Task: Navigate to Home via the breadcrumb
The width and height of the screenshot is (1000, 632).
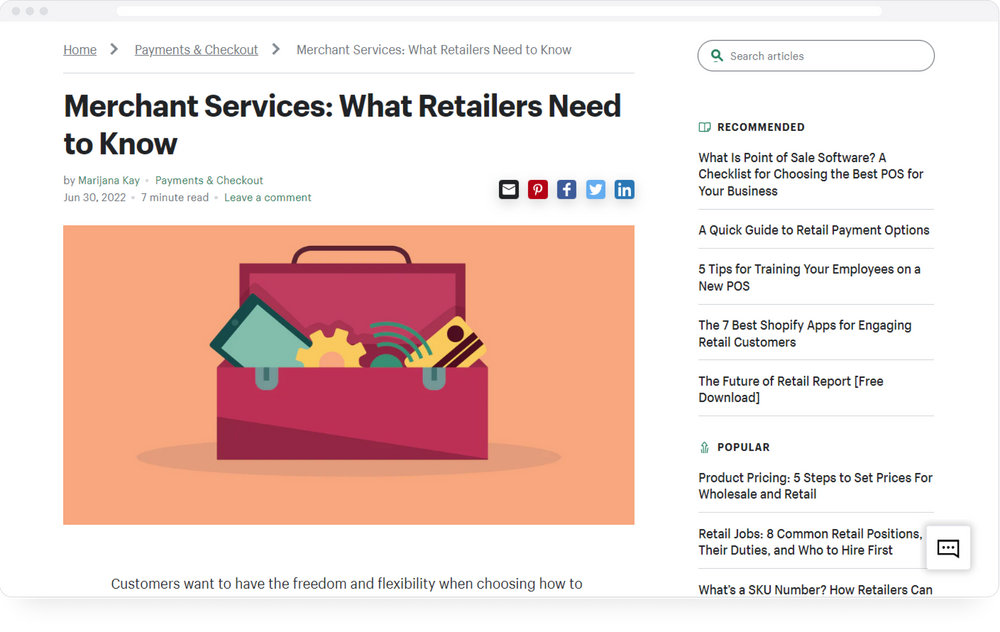Action: pyautogui.click(x=80, y=49)
